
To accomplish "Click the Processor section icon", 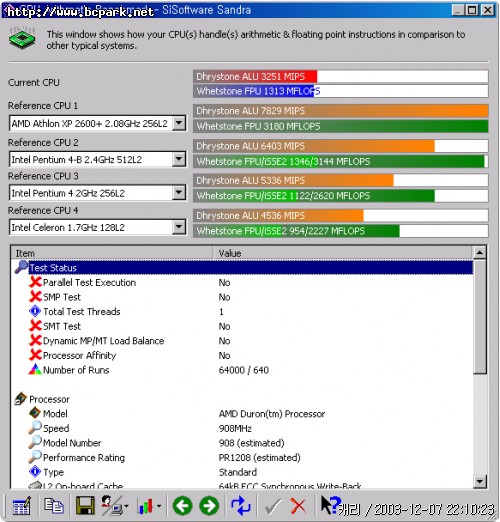I will 20,399.
